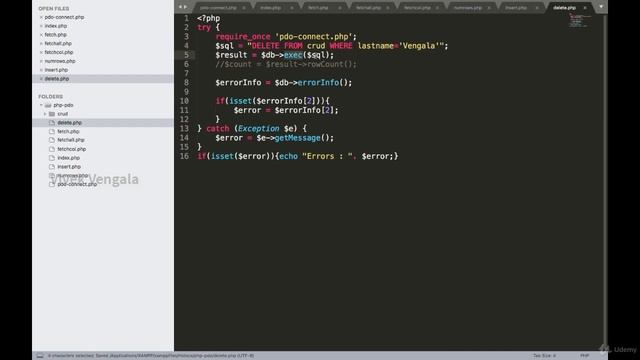Close insert.php in Open Files list
Image resolution: width=640 pixels, height=360 pixels.
(x=41, y=70)
